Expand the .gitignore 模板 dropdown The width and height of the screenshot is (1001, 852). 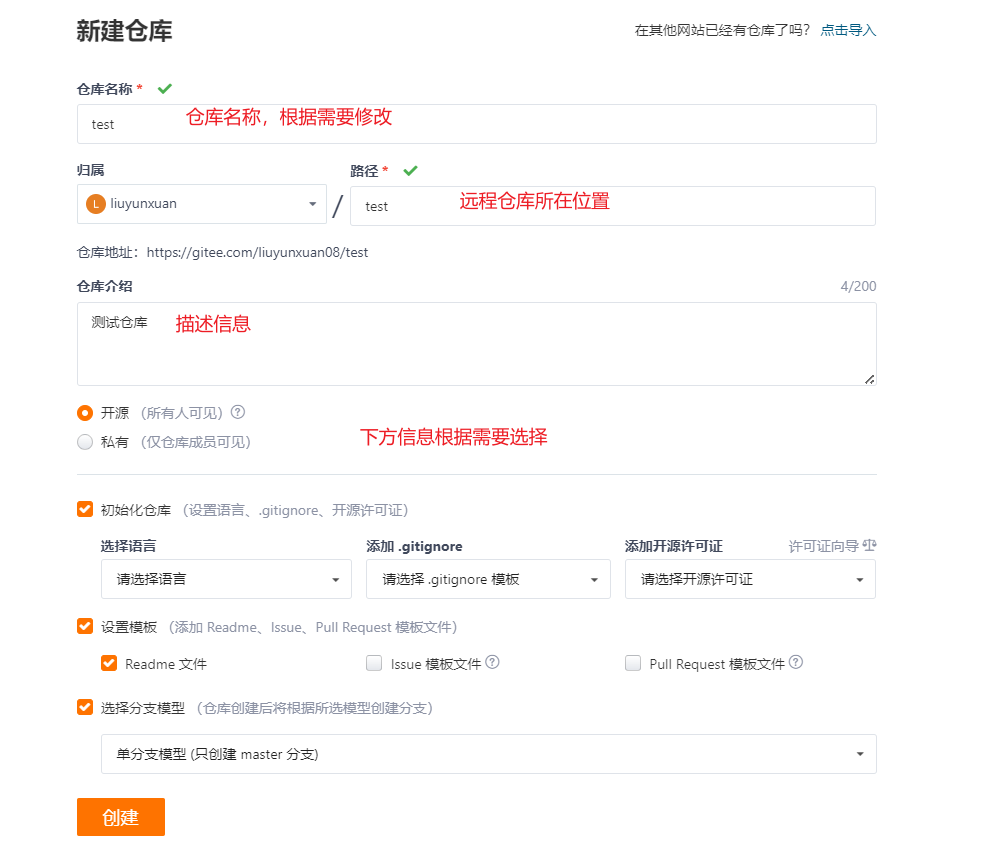(488, 579)
